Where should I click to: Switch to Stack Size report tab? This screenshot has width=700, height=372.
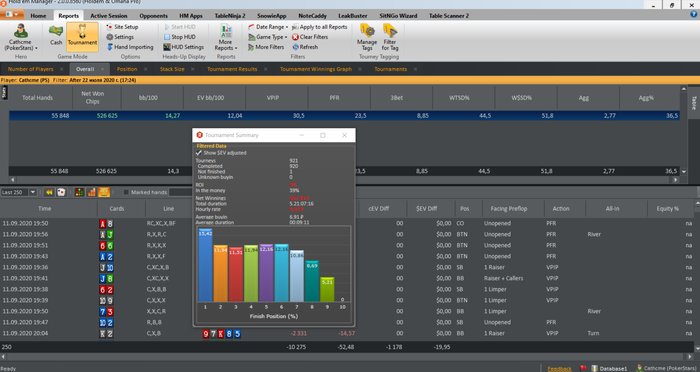pyautogui.click(x=172, y=69)
